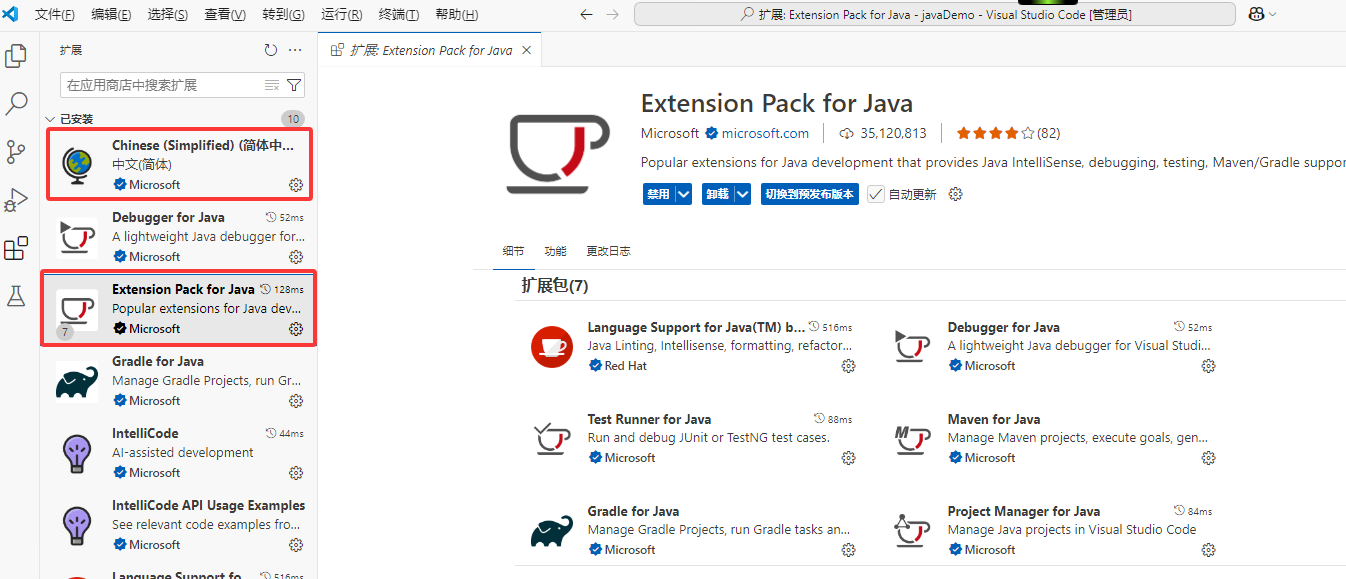This screenshot has width=1346, height=579.
Task: Expand the 卸载 dropdown arrow
Action: click(x=743, y=194)
